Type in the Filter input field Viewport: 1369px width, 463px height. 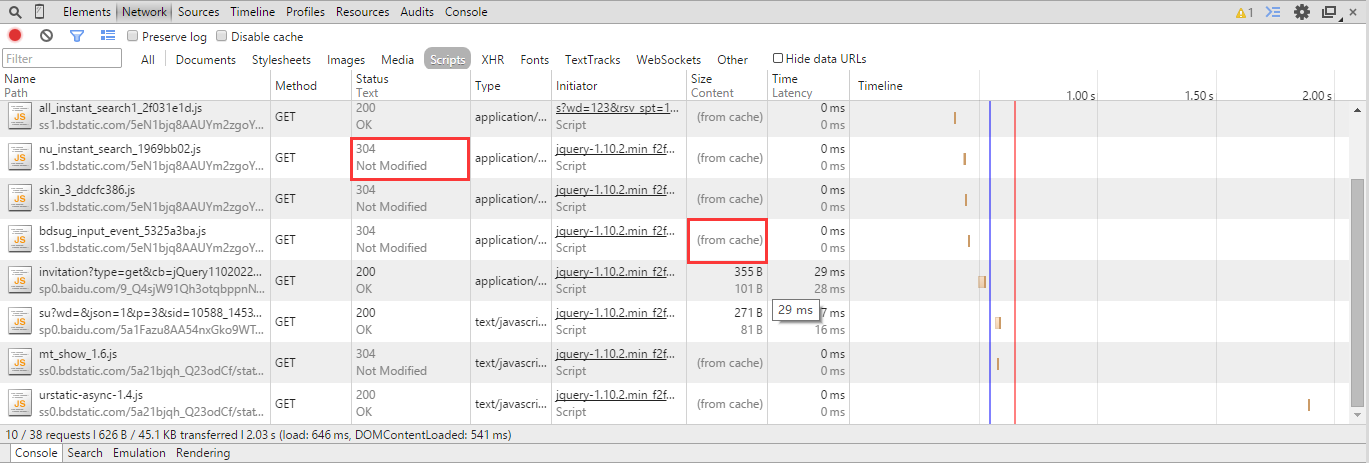tap(60, 60)
